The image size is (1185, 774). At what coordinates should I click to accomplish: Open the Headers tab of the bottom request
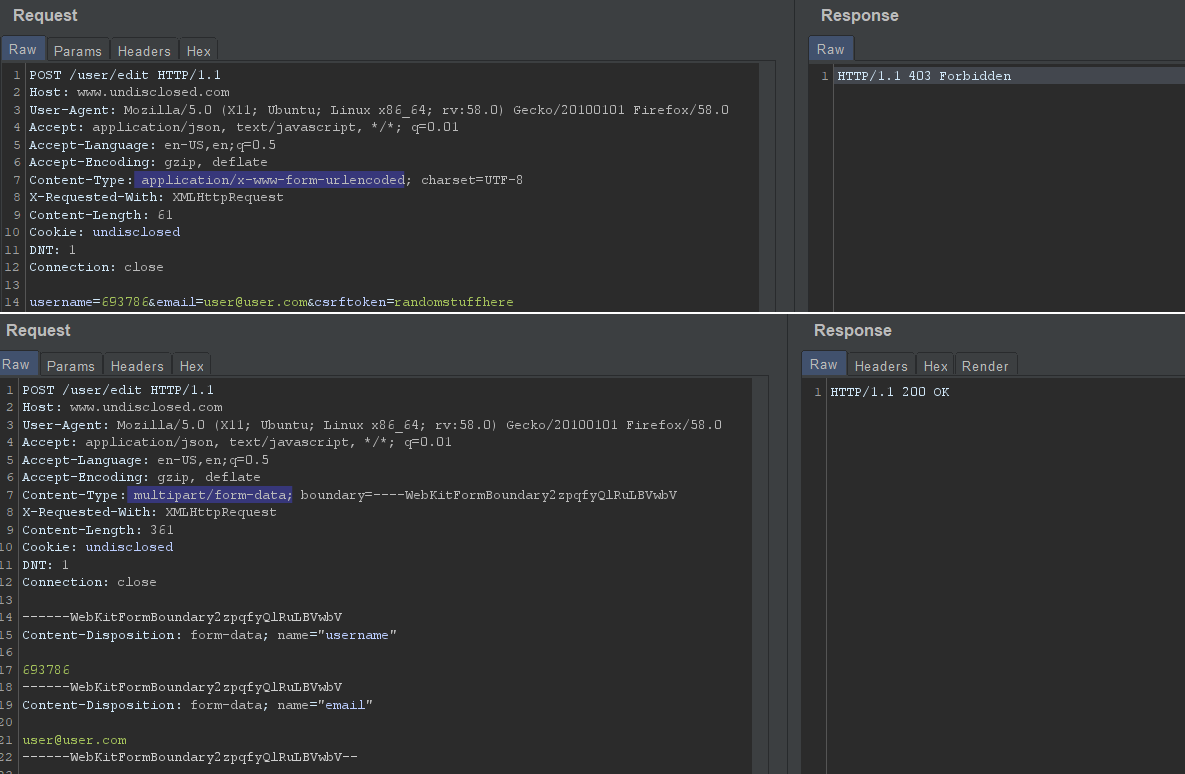coord(137,365)
